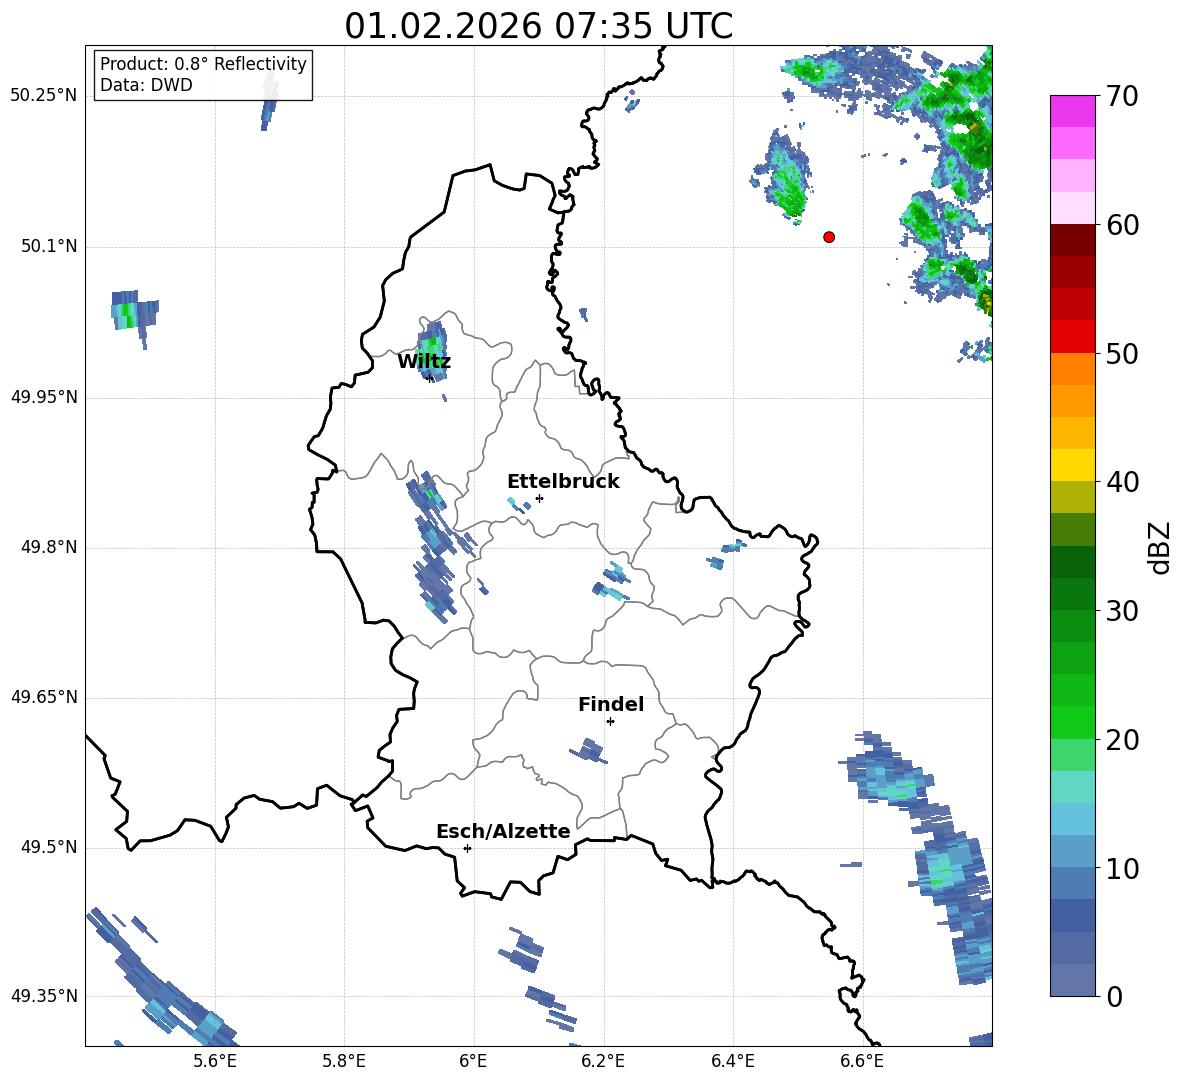
Task: Click the 6.4°E longitude tick label
Action: point(732,1061)
